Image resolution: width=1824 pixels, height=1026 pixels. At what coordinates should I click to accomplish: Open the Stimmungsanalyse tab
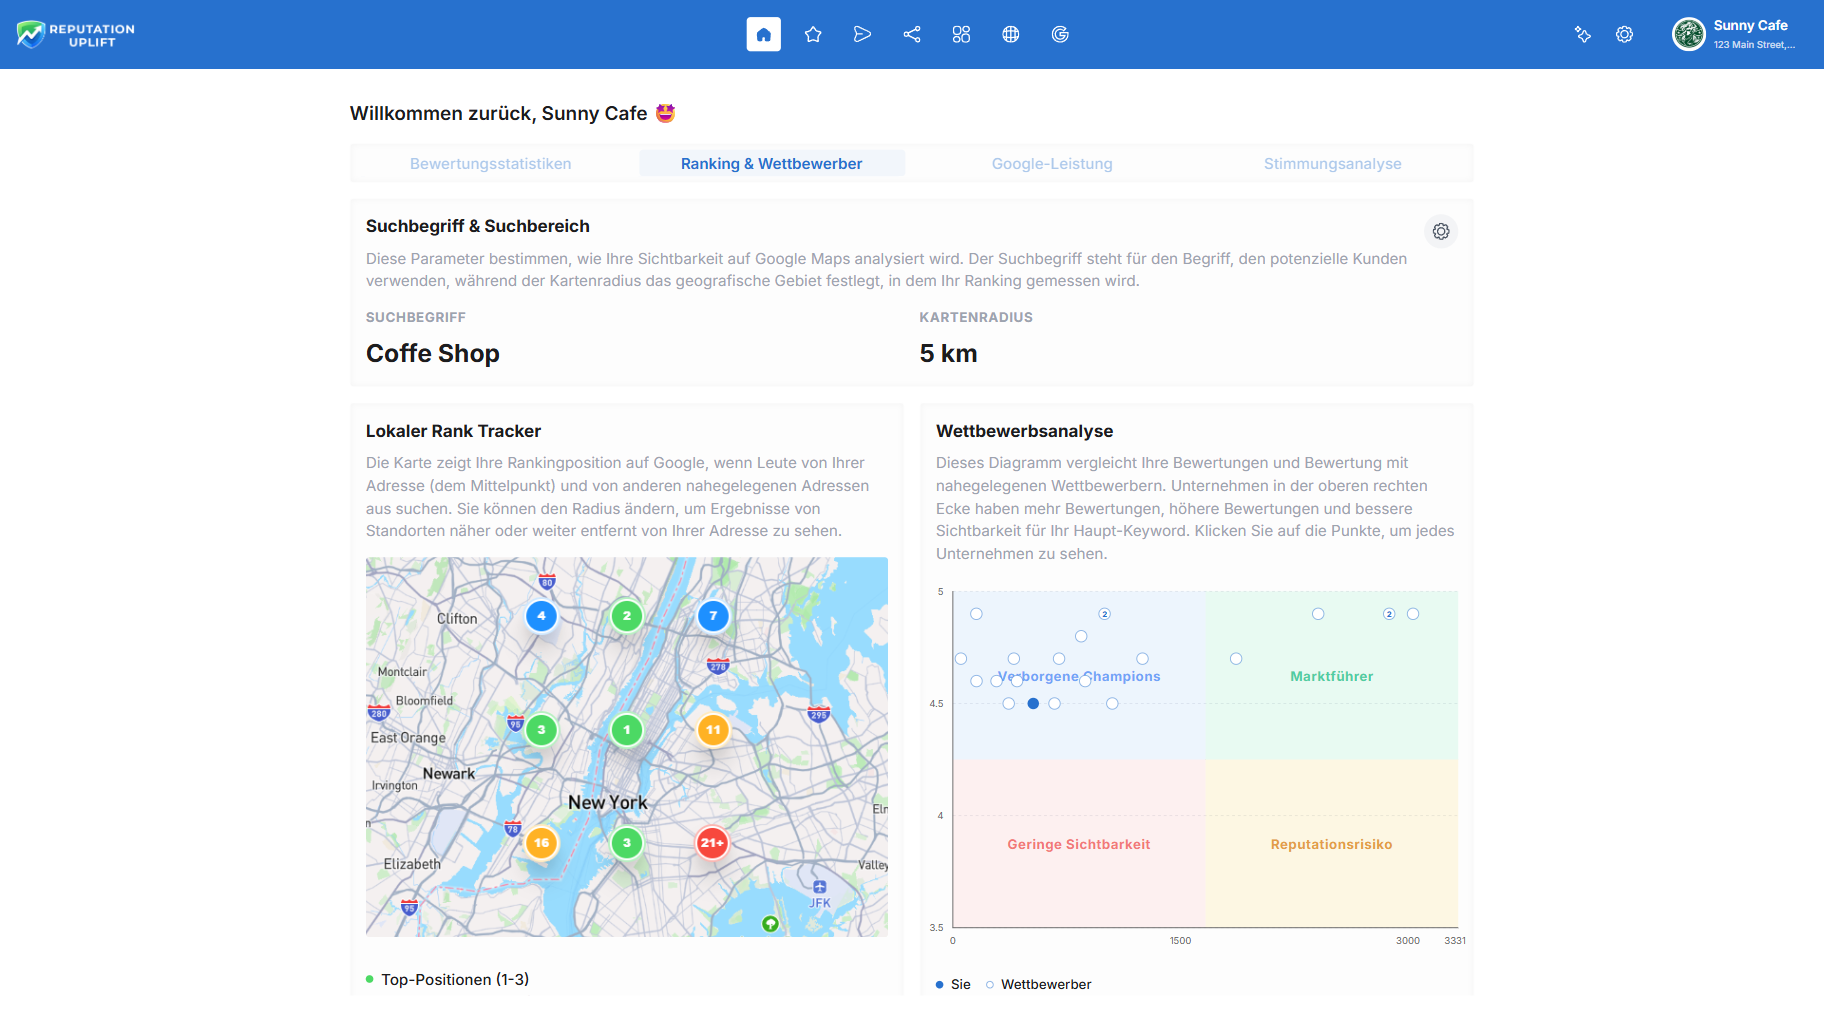coord(1332,164)
